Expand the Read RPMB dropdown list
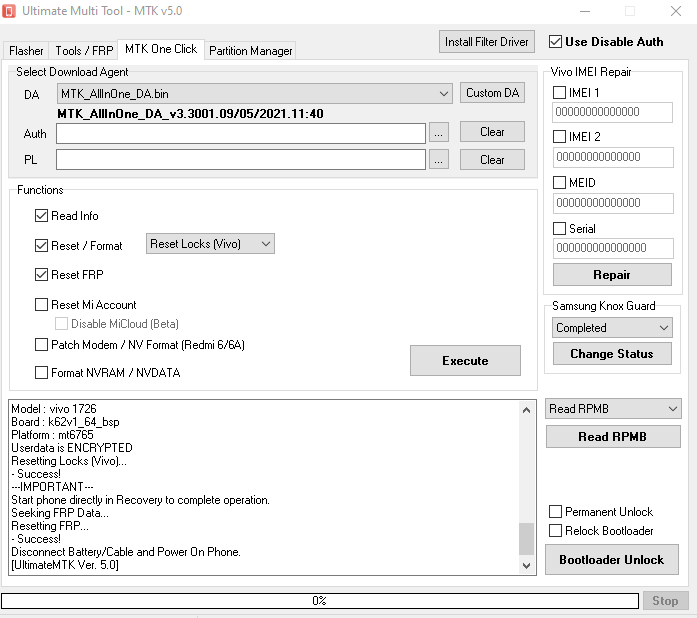The height and width of the screenshot is (618, 697). tap(613, 409)
